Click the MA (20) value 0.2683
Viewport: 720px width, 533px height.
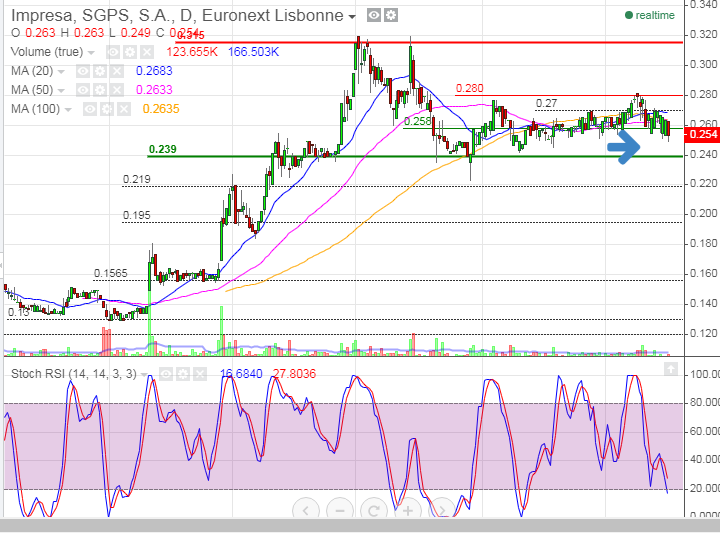pos(154,71)
